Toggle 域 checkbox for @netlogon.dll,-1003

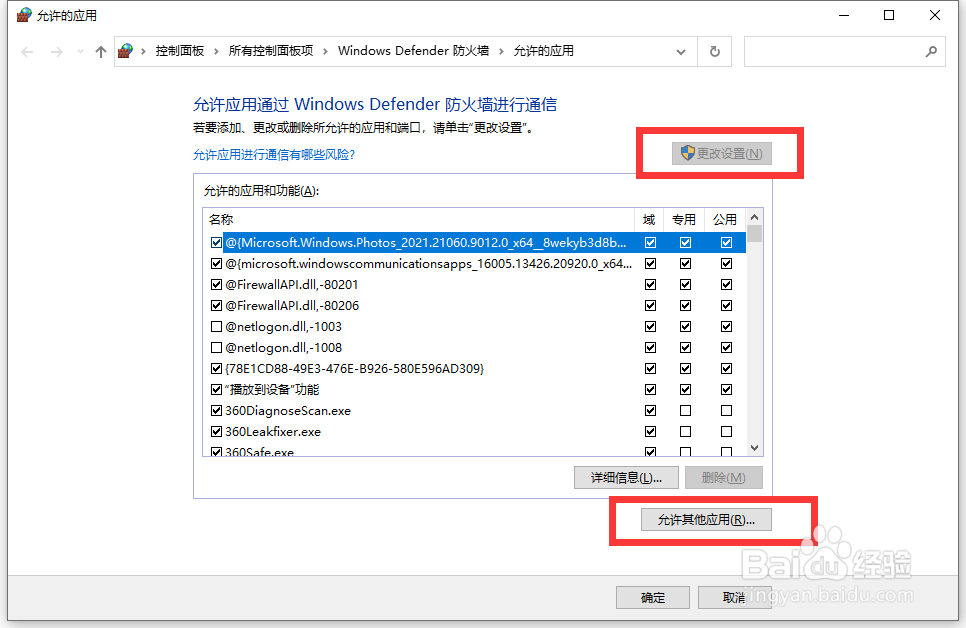coord(650,327)
